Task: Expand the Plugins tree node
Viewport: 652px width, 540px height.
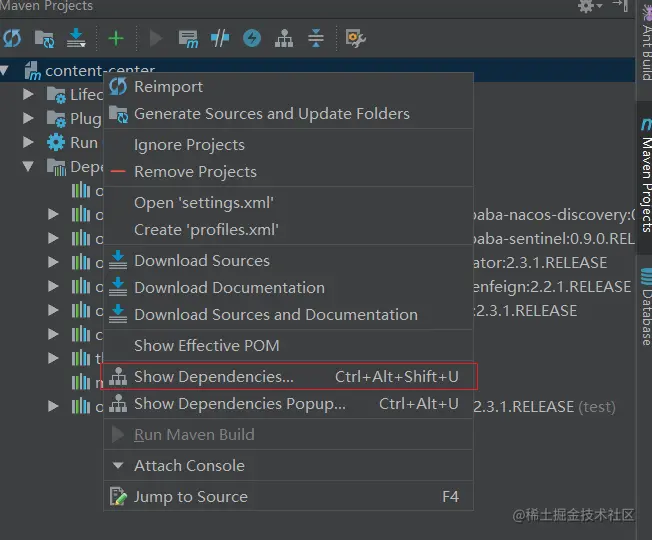Action: click(x=28, y=118)
